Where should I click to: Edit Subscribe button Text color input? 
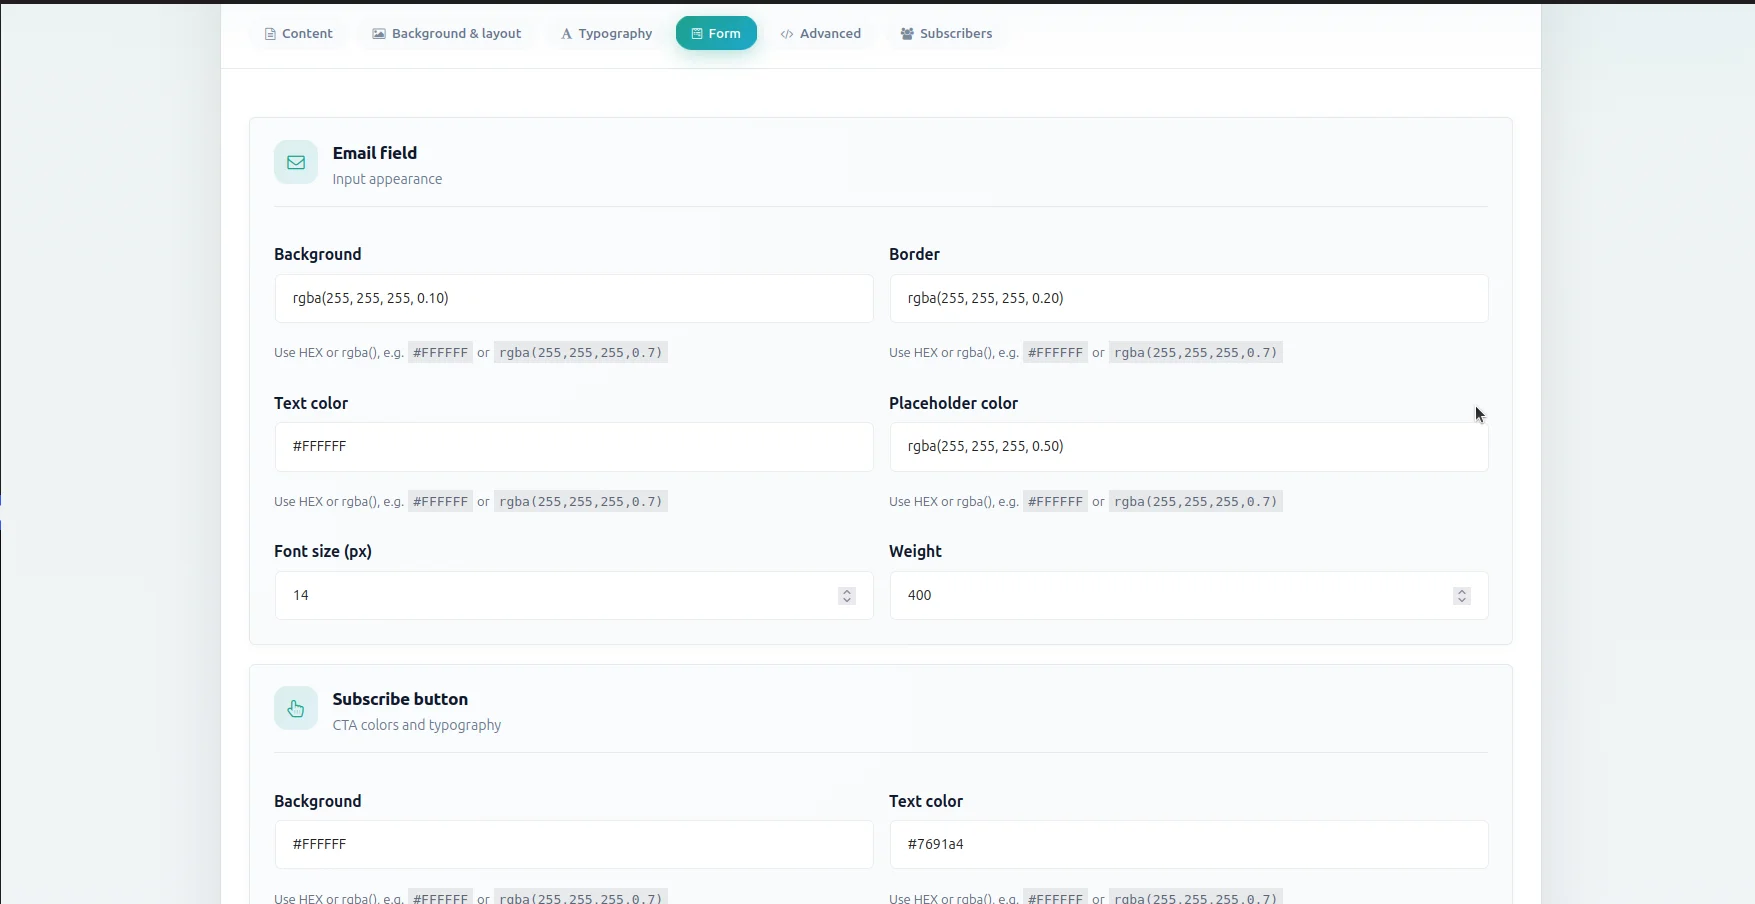(x=1189, y=844)
